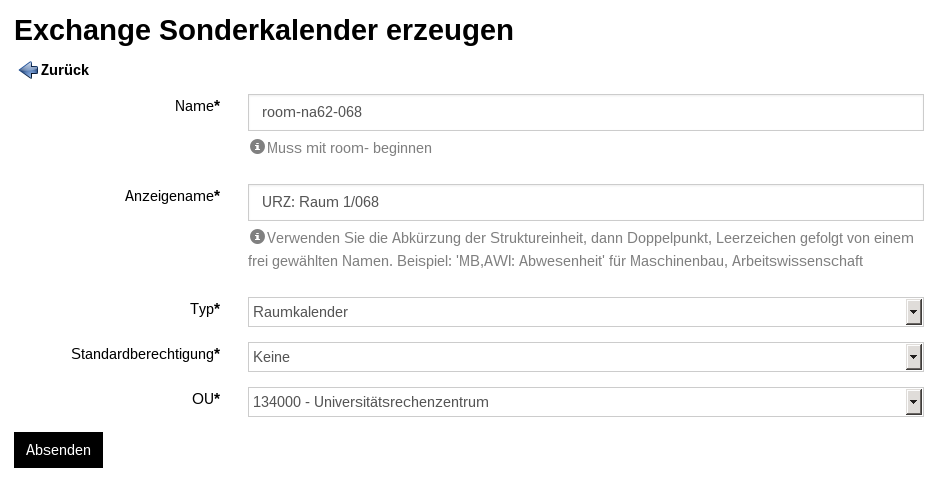
Task: Go back via the Zurück link
Action: pos(65,70)
